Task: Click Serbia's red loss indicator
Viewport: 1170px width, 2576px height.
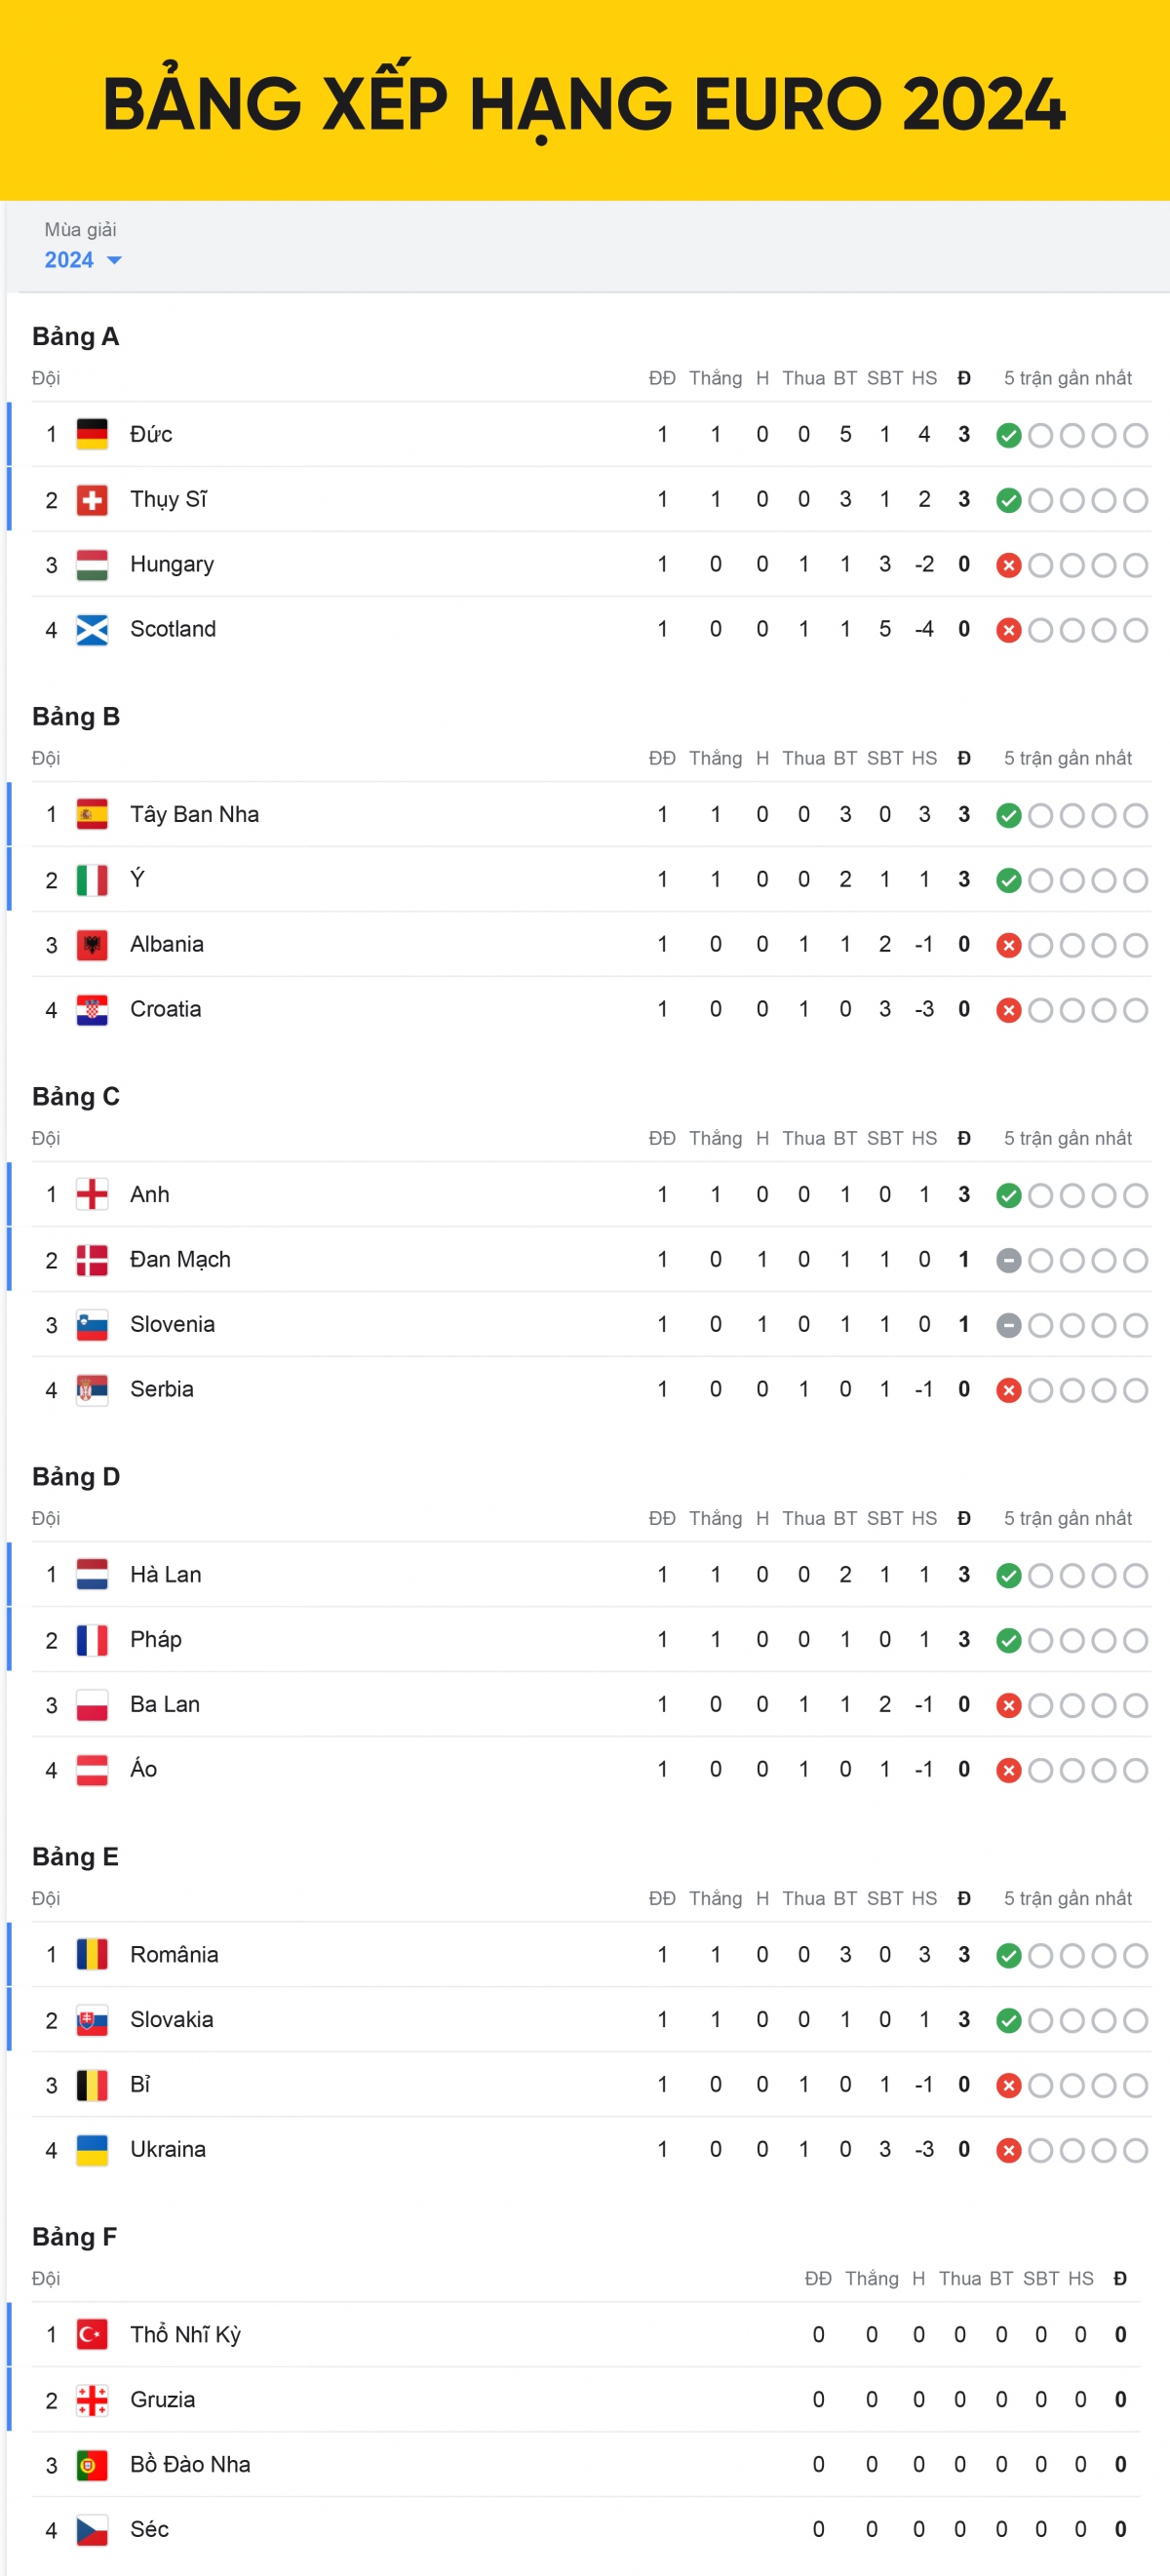Action: pyautogui.click(x=1009, y=1390)
